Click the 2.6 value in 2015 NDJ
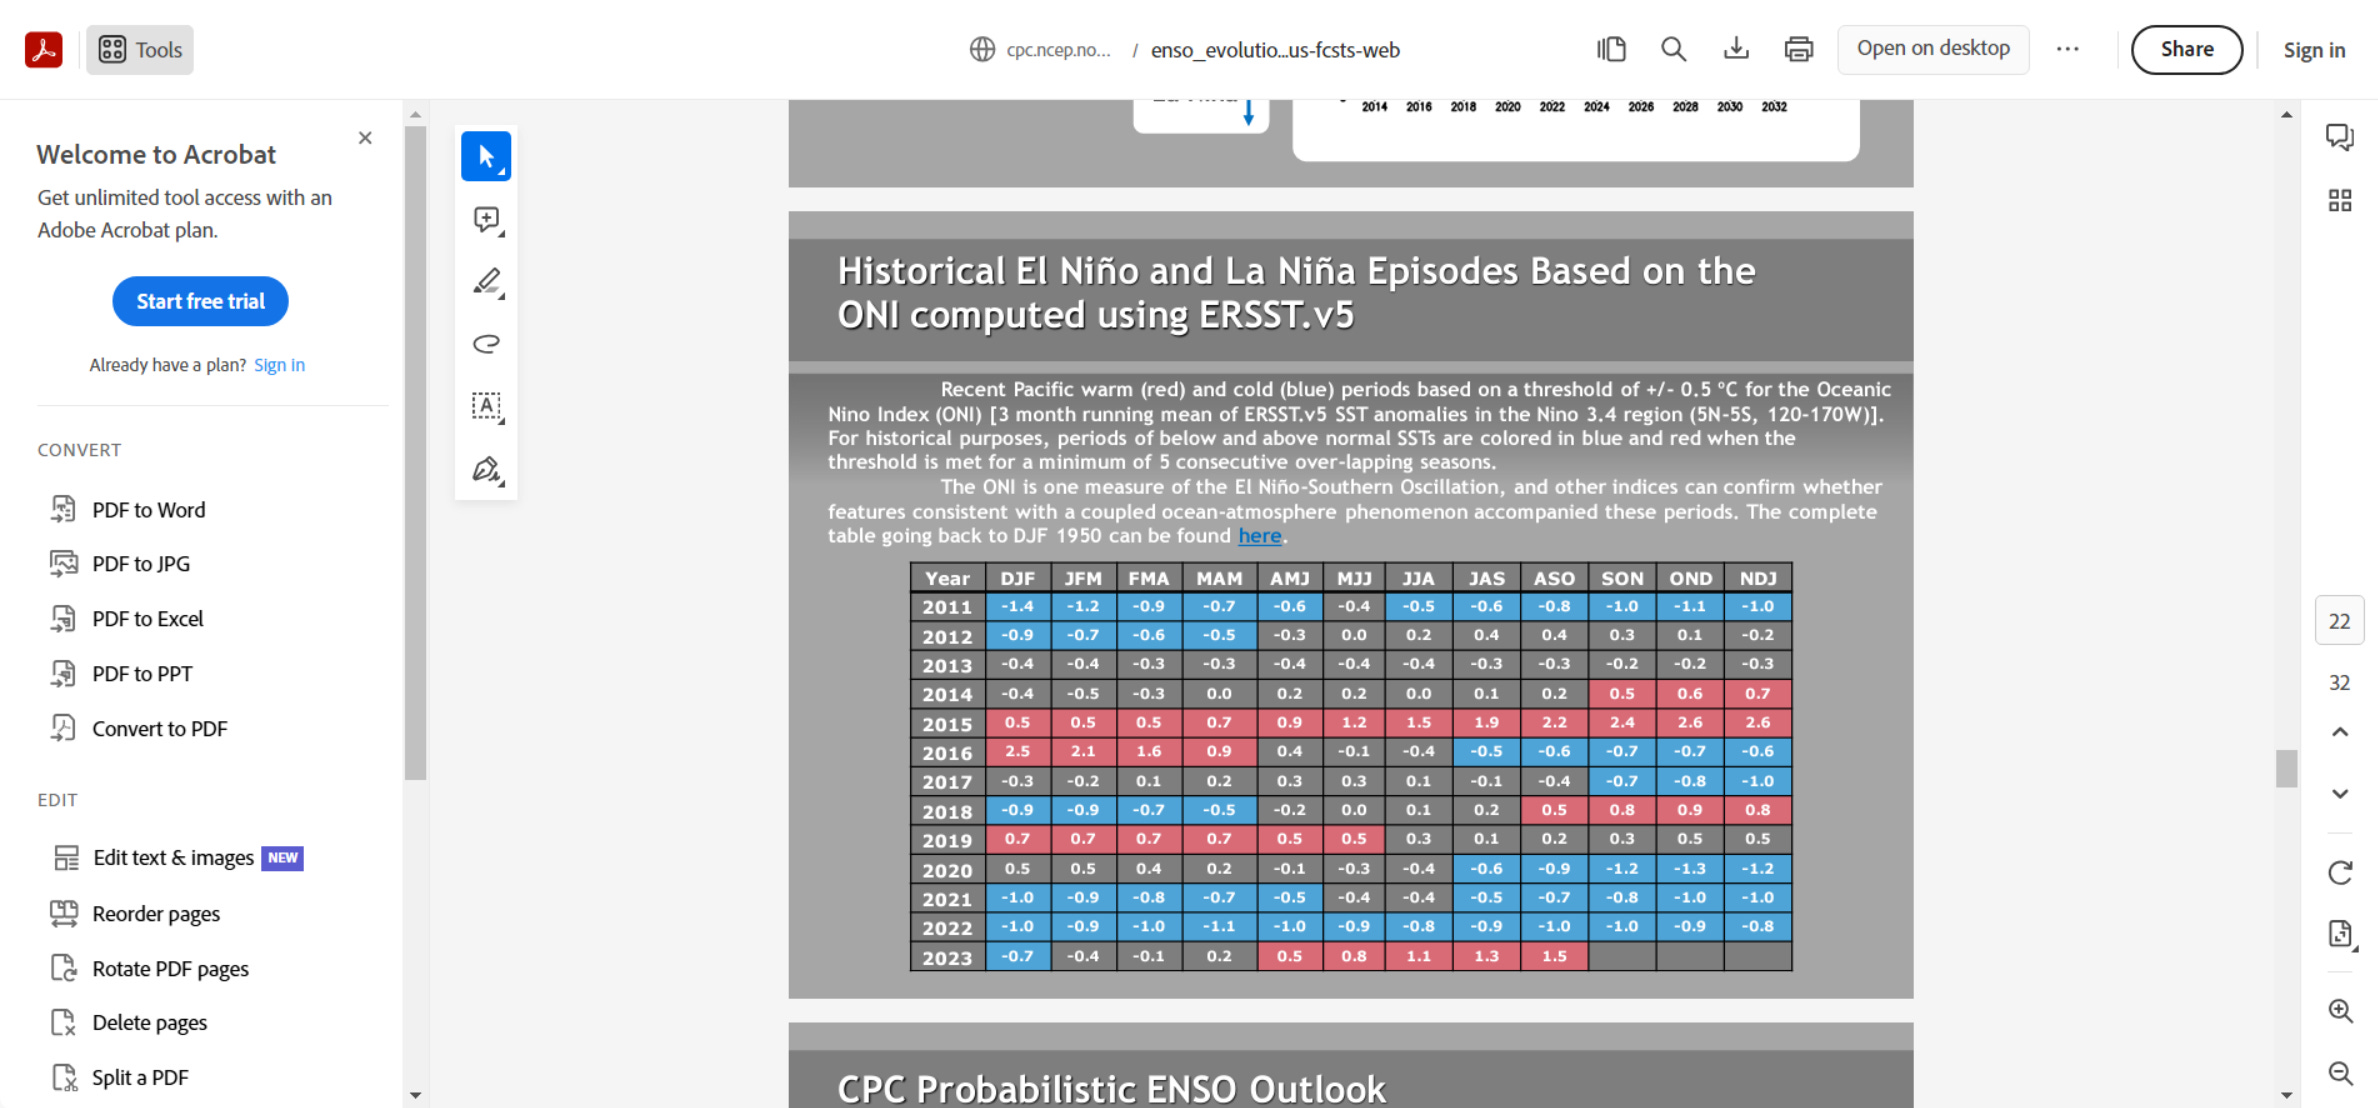The width and height of the screenshot is (2378, 1108). click(1757, 722)
